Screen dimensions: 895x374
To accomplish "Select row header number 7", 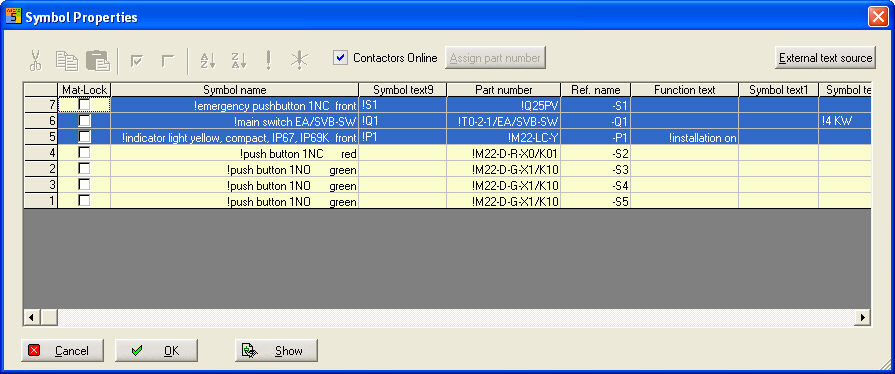I will [41, 105].
